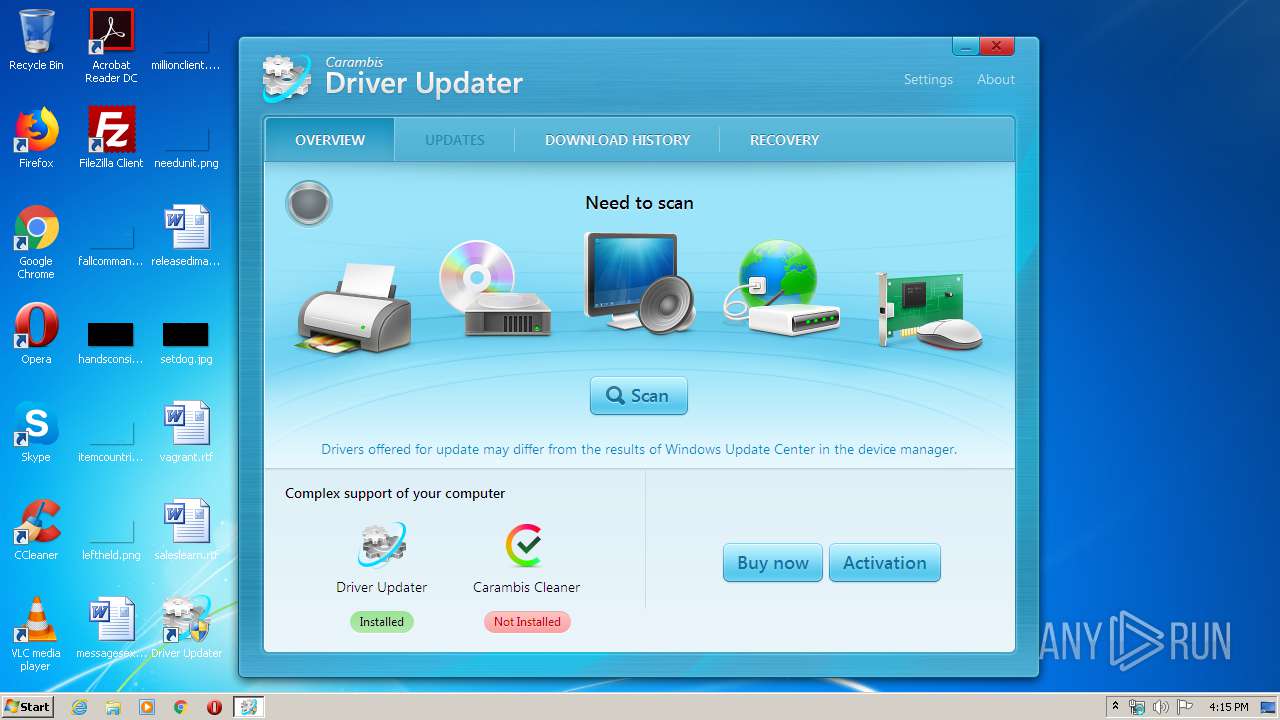Open Settings in Driver Updater
Image resolution: width=1280 pixels, height=720 pixels.
coord(928,79)
